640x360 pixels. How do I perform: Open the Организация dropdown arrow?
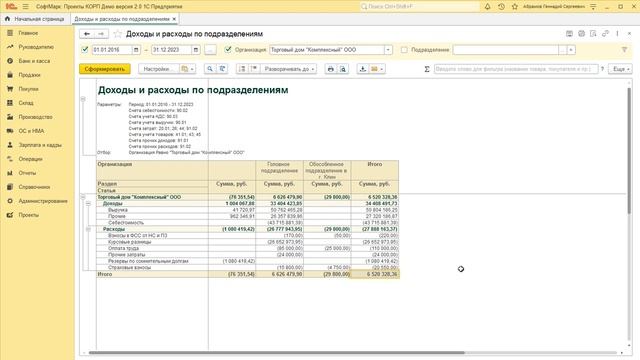(388, 50)
